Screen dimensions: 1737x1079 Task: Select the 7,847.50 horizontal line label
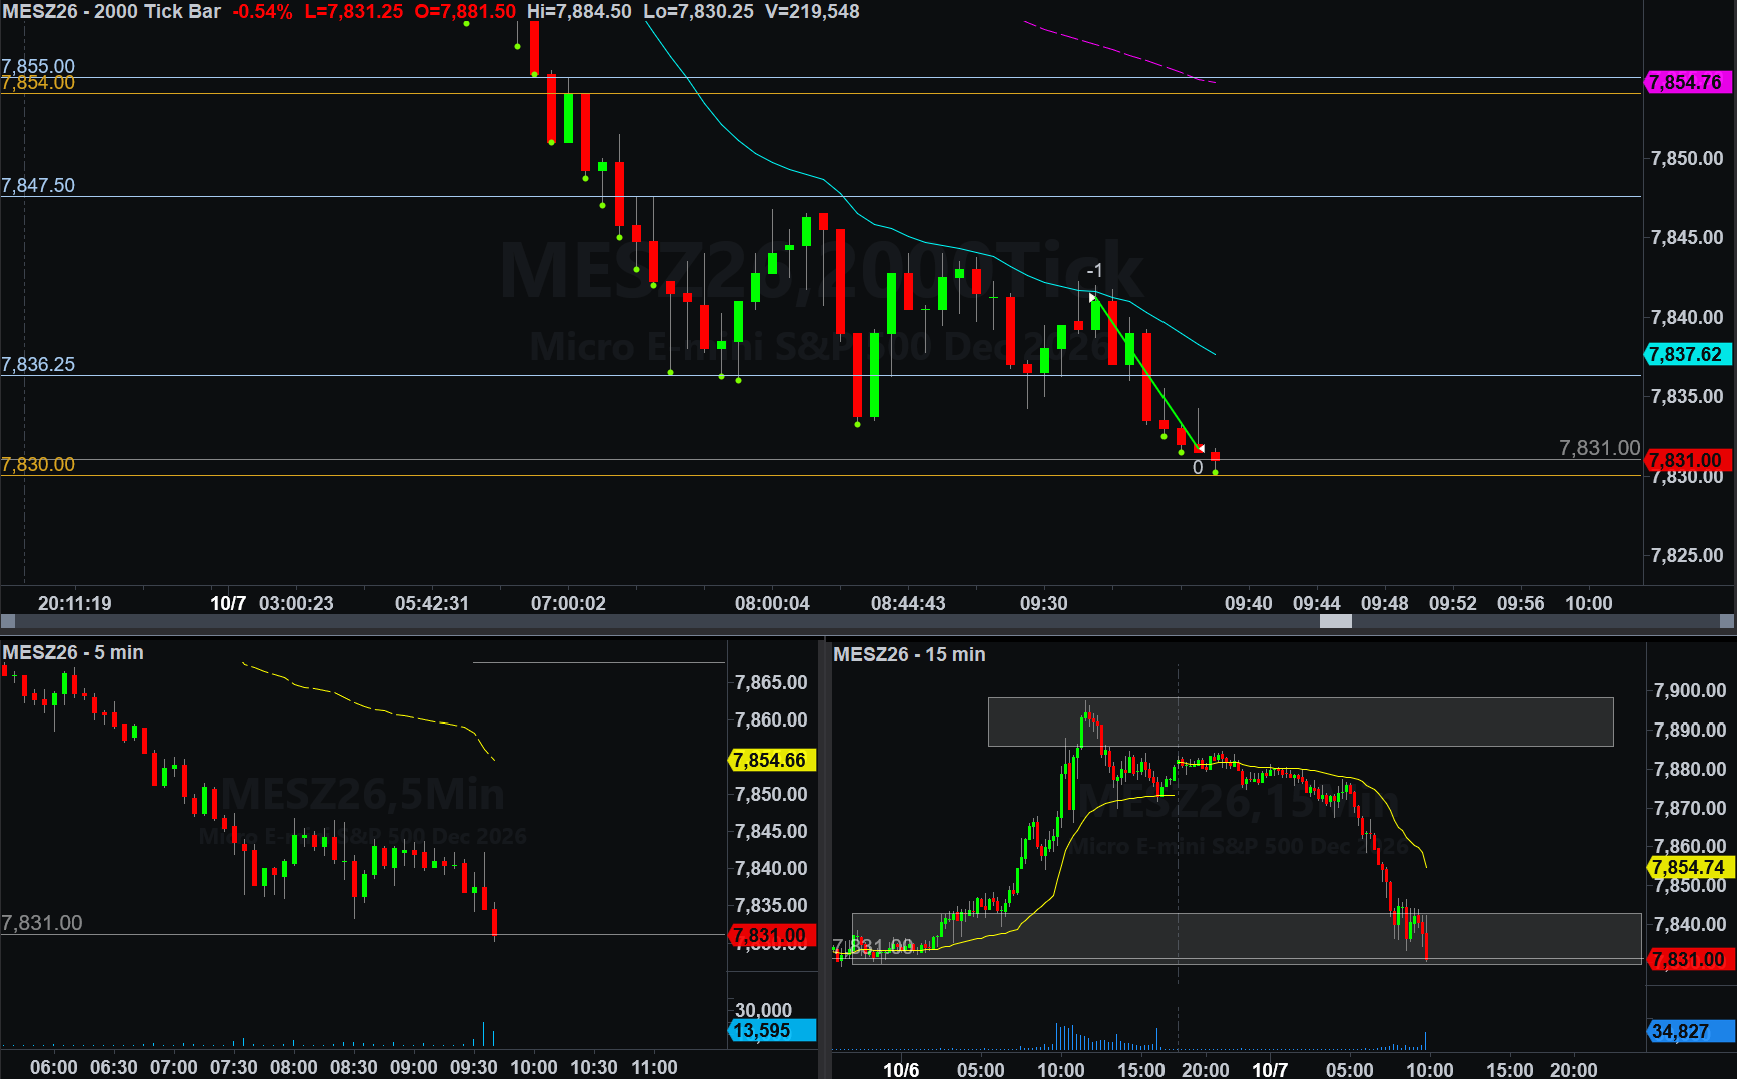tap(38, 185)
